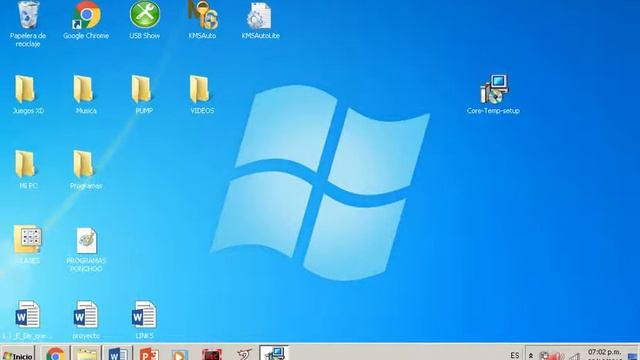Open PowerPoint from the taskbar
The width and height of the screenshot is (640, 360).
[149, 353]
